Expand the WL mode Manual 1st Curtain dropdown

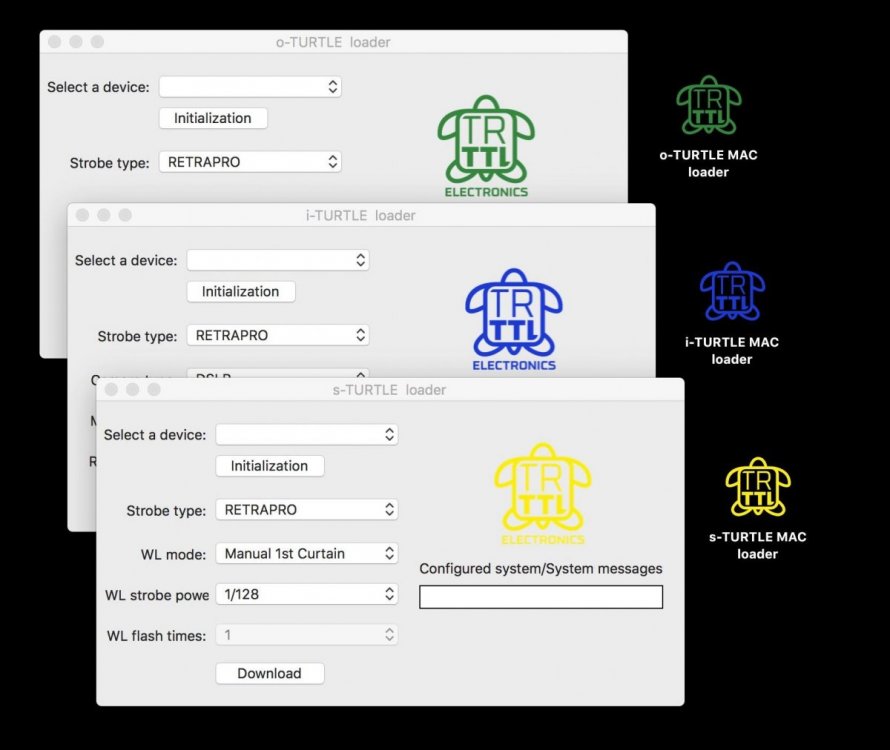tap(307, 553)
